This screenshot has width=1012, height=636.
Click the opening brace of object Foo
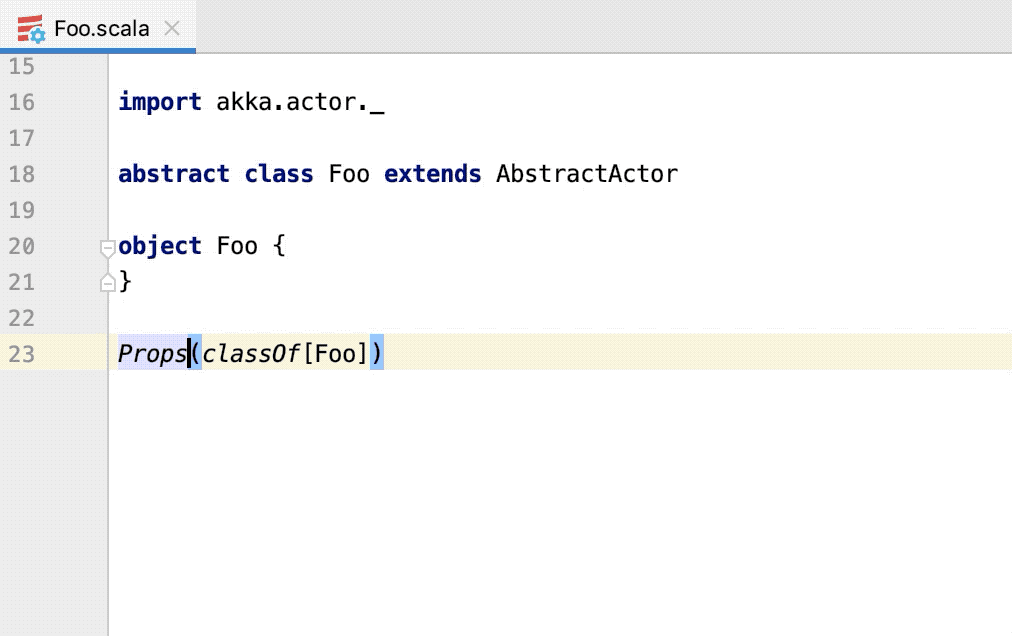(x=278, y=246)
